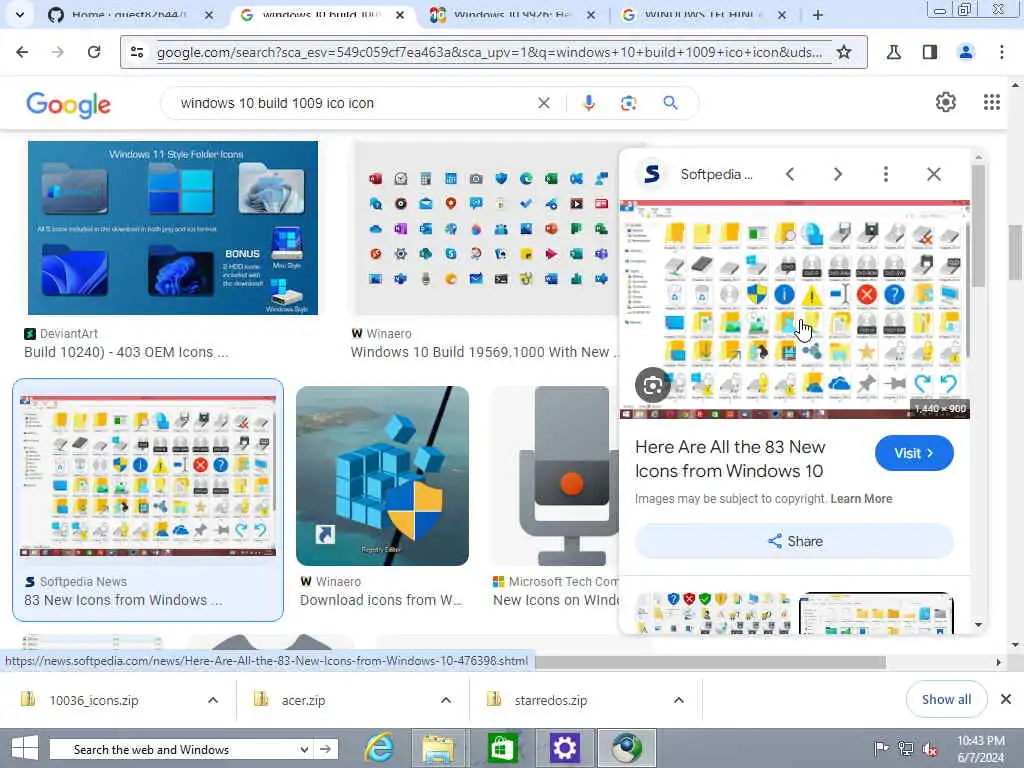Close the GitHub Home tab
The width and height of the screenshot is (1024, 768).
tap(208, 14)
